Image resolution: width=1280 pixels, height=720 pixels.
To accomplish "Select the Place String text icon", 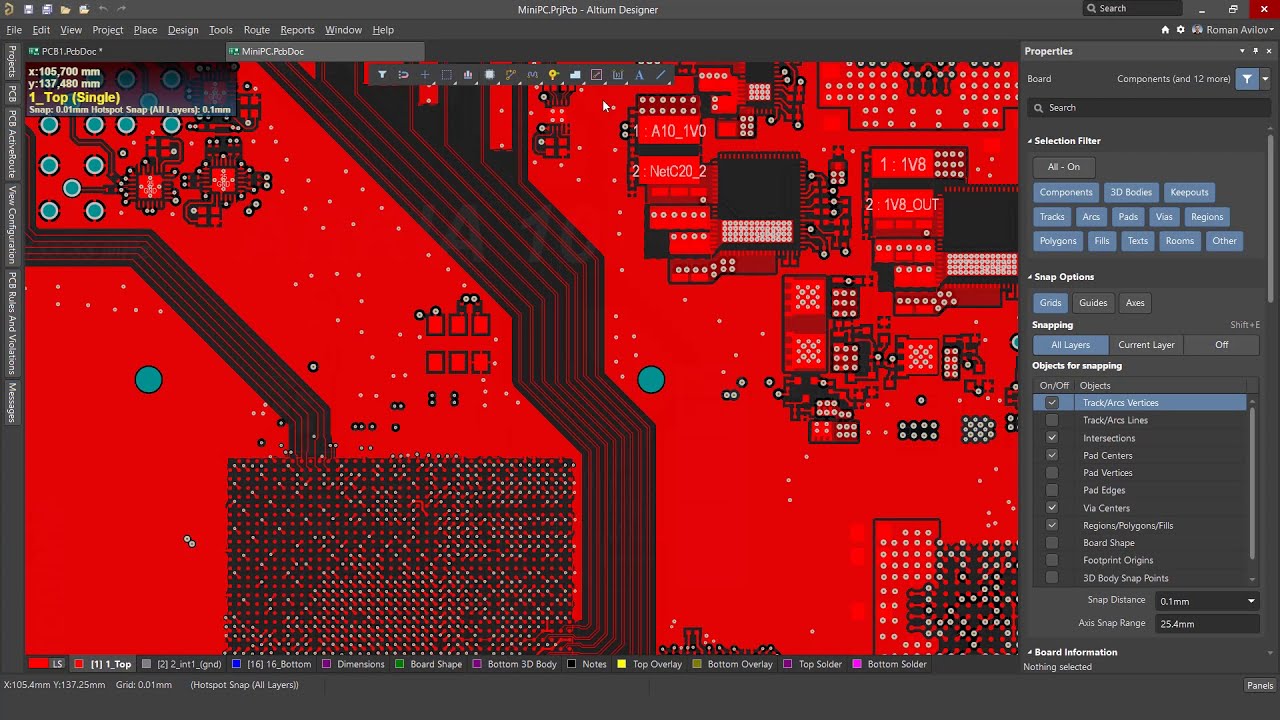I will pyautogui.click(x=639, y=75).
